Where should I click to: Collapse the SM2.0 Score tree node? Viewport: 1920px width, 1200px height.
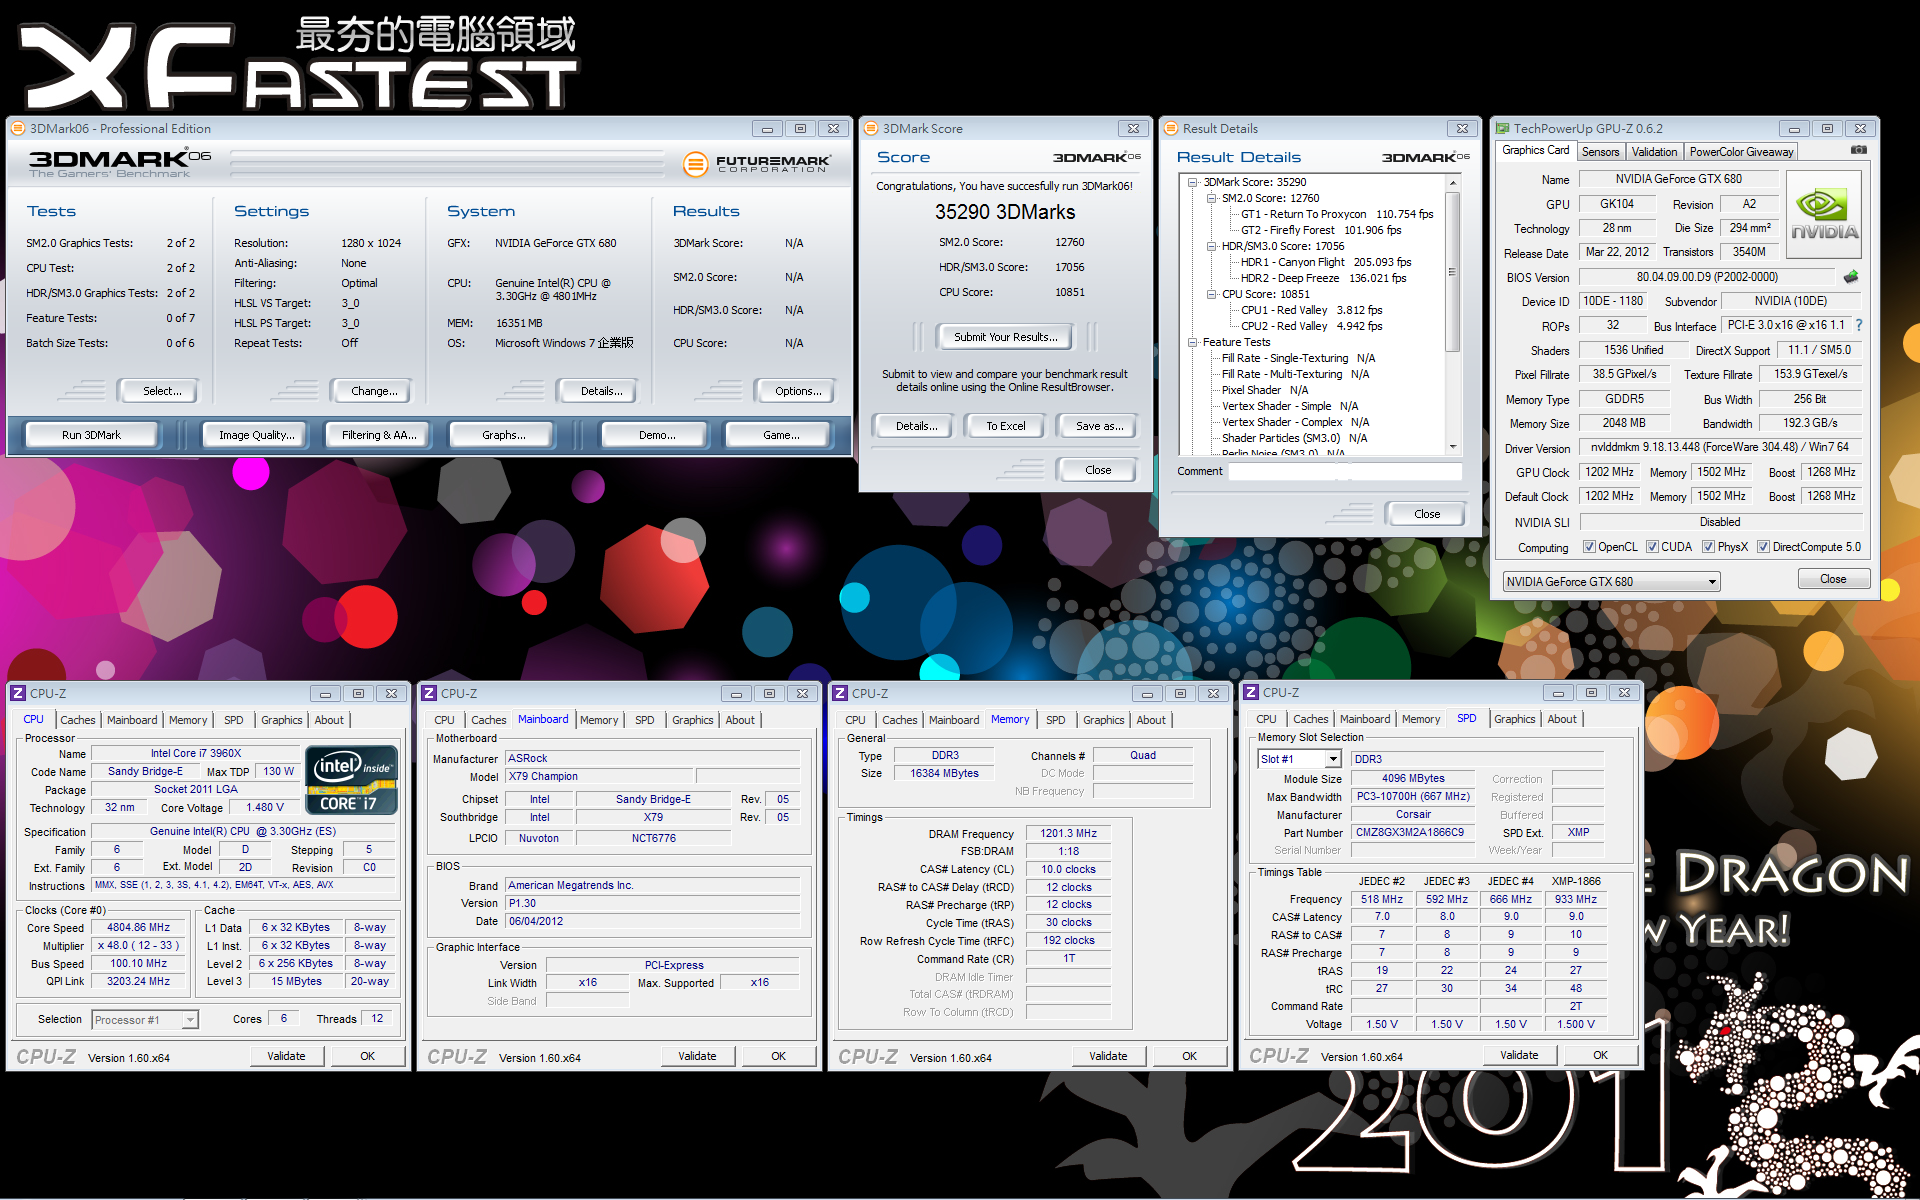[1211, 198]
